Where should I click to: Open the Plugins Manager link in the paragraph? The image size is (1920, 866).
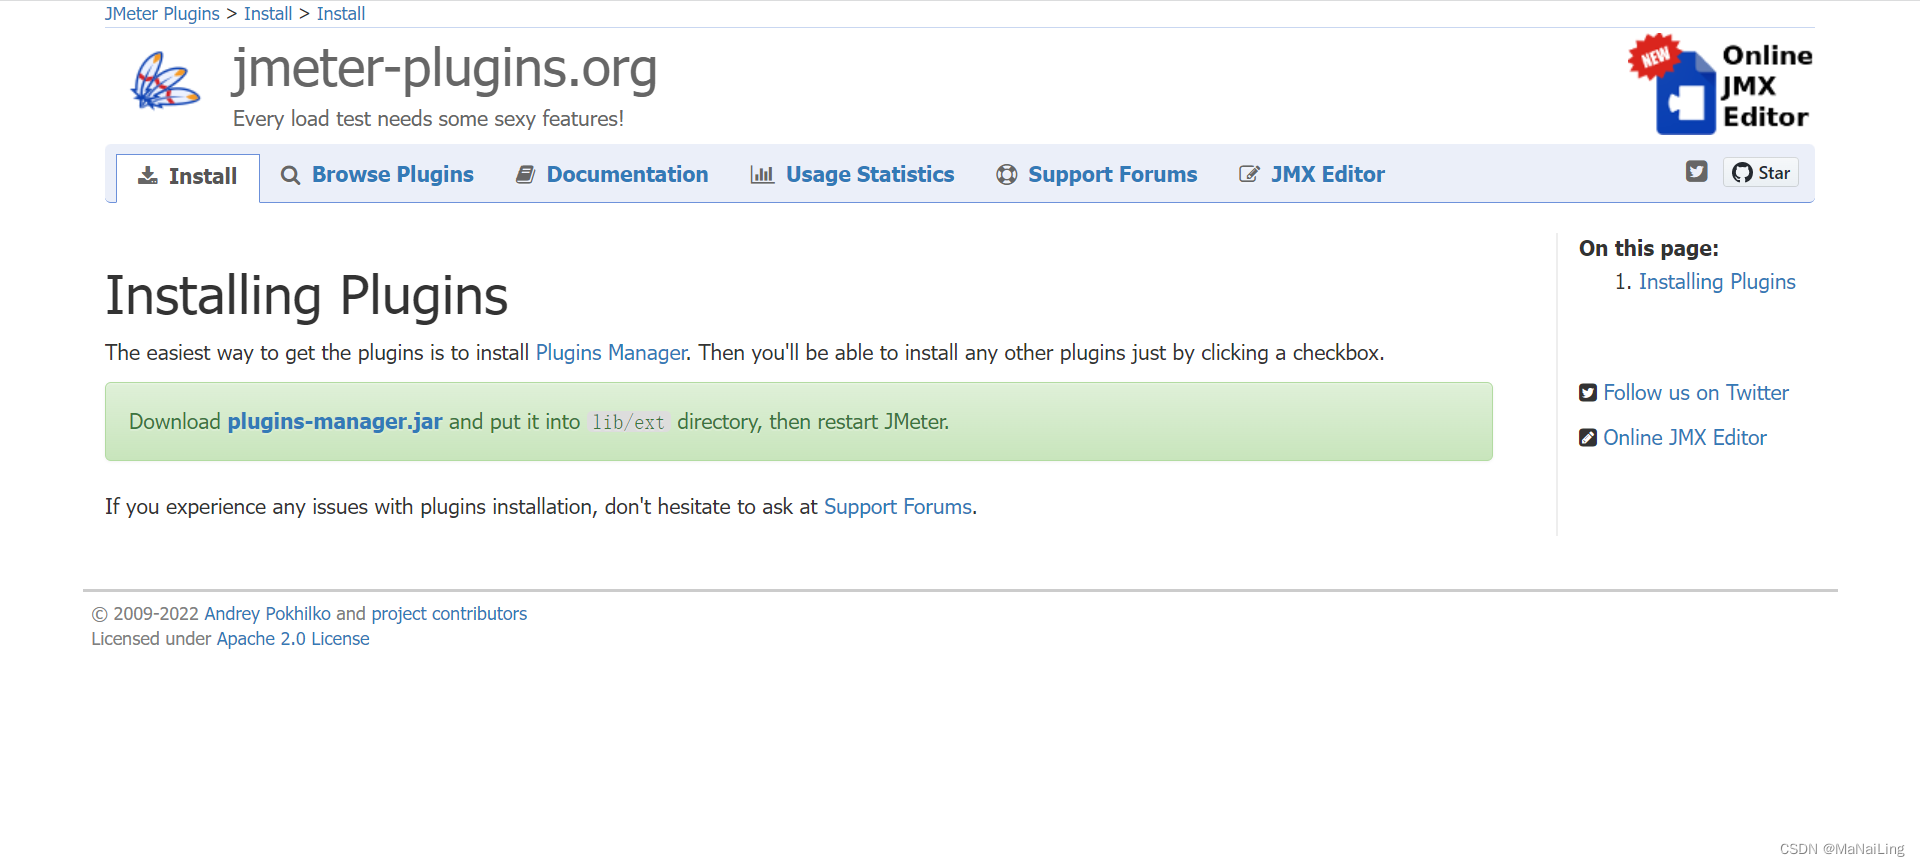click(x=611, y=353)
